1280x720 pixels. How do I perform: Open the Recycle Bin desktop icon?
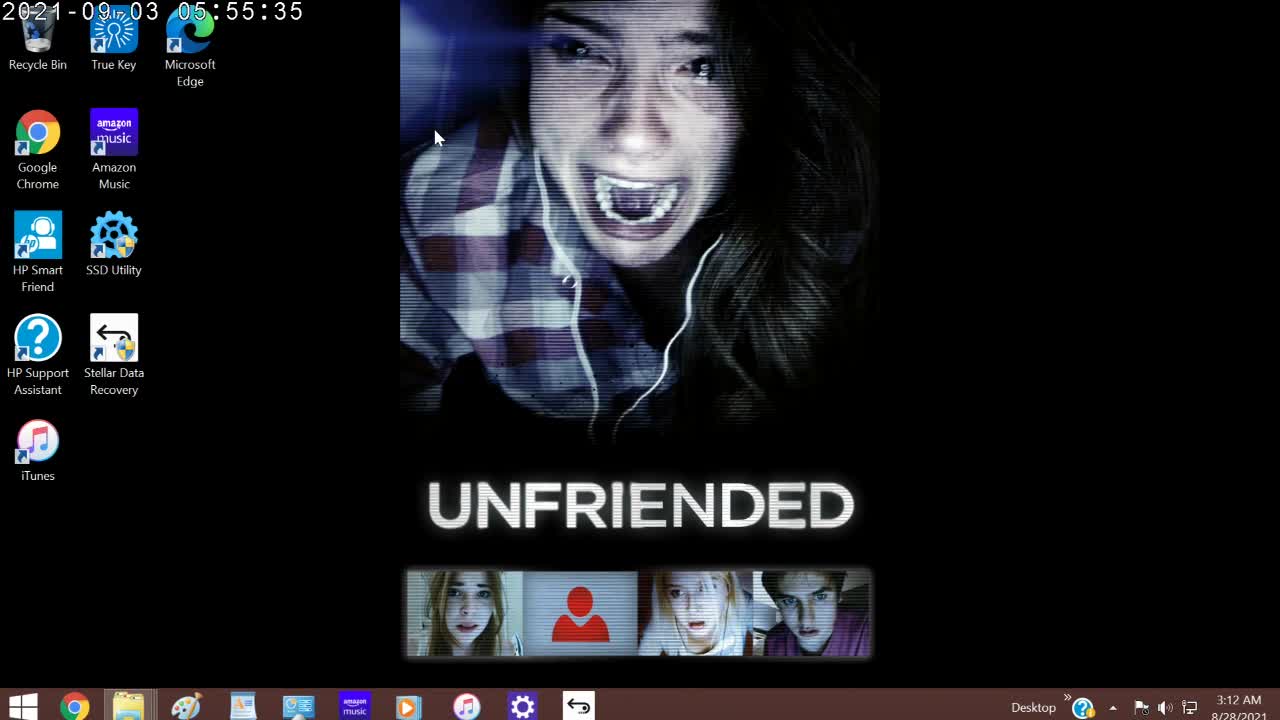click(x=38, y=40)
